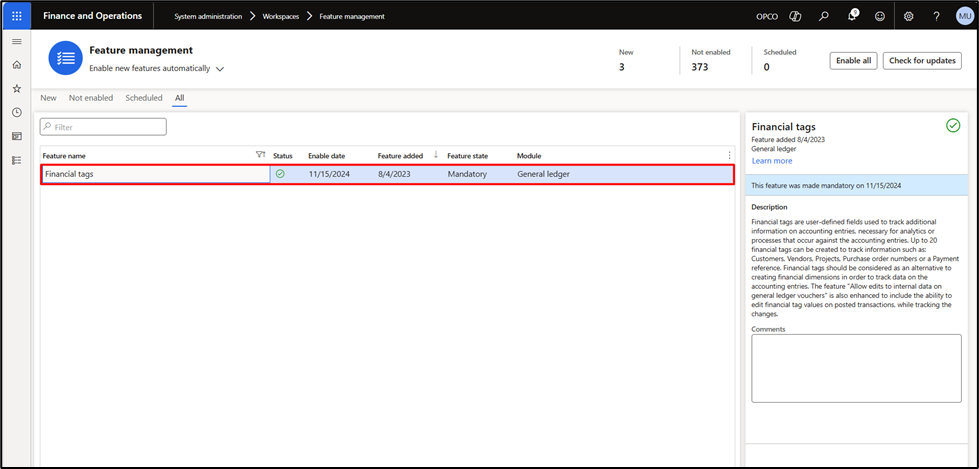Sort by Feature name column header
Screen dimensions: 979x469
(64, 156)
